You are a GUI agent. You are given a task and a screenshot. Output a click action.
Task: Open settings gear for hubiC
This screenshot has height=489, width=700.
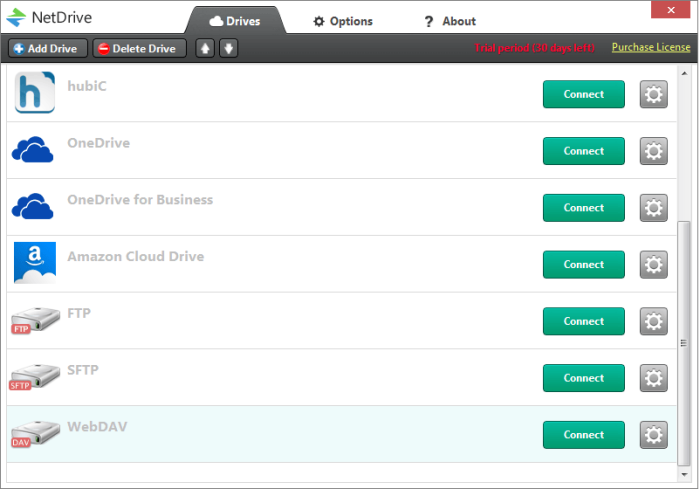[654, 94]
